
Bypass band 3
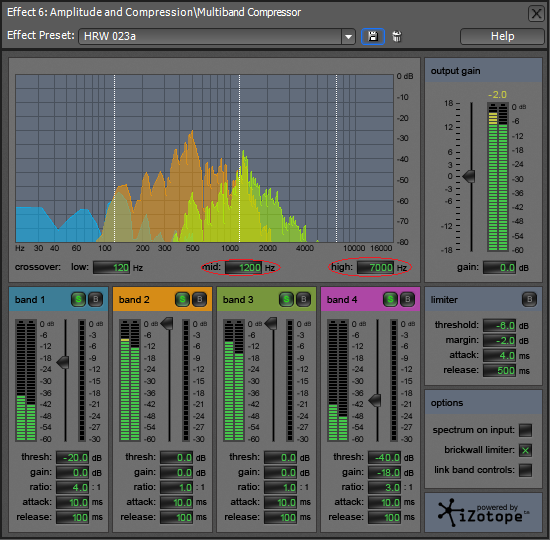(x=303, y=299)
